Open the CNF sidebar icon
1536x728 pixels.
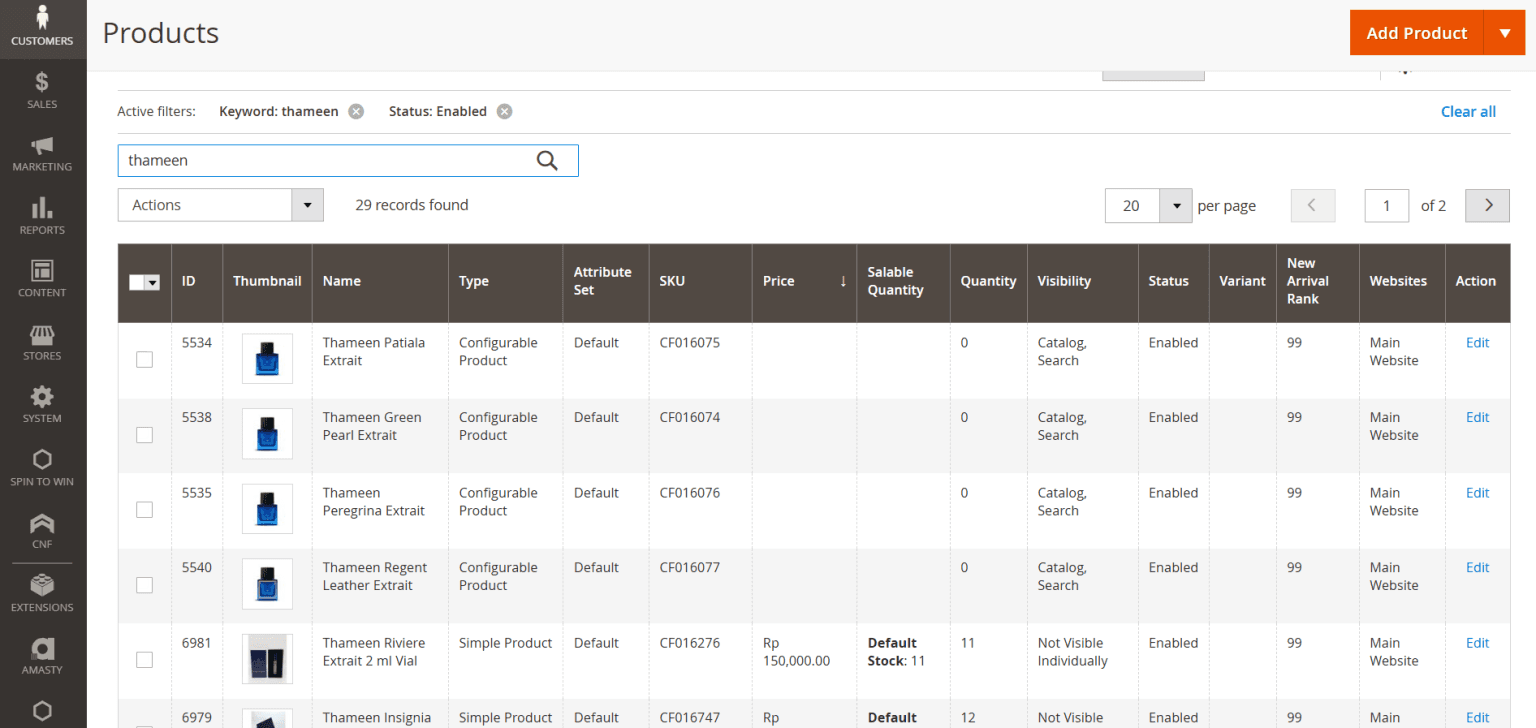[x=42, y=531]
